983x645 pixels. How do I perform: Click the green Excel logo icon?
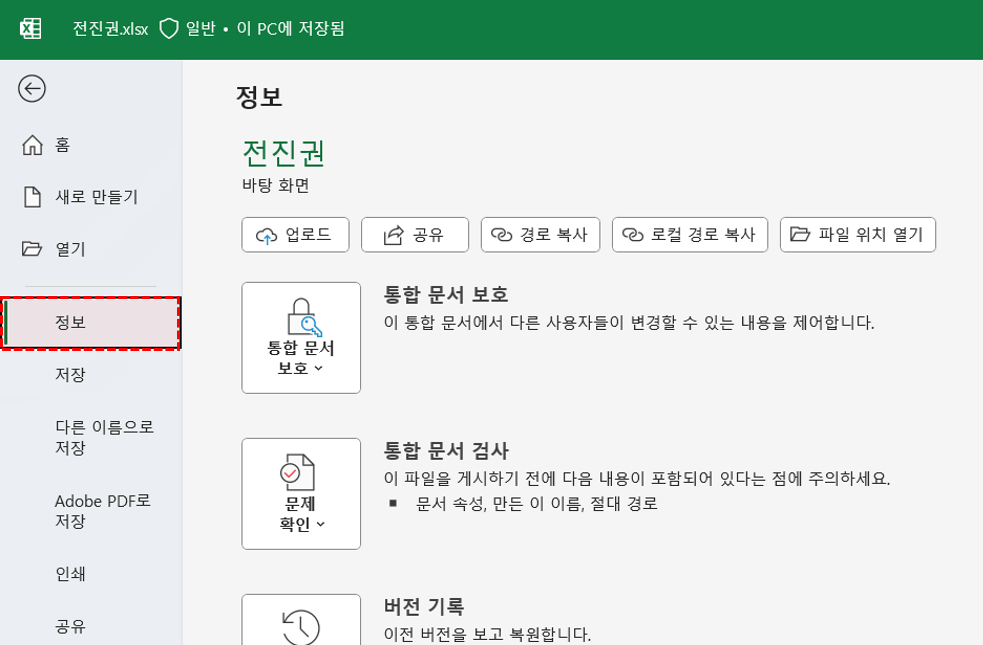(30, 28)
